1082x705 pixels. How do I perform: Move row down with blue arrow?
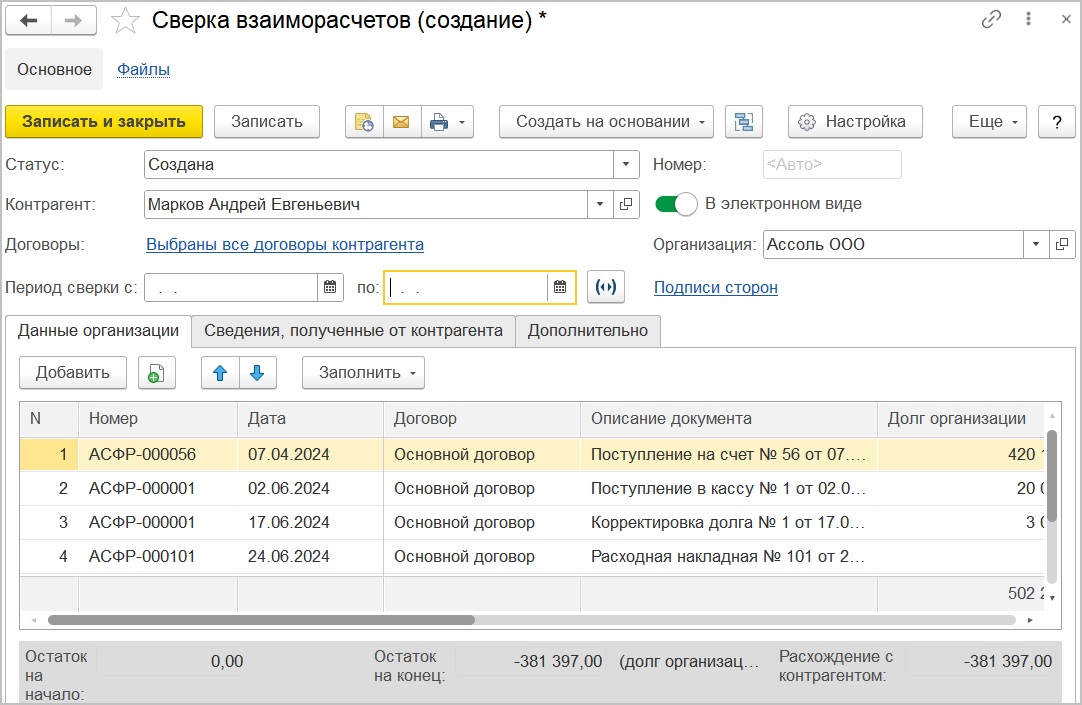click(x=257, y=373)
